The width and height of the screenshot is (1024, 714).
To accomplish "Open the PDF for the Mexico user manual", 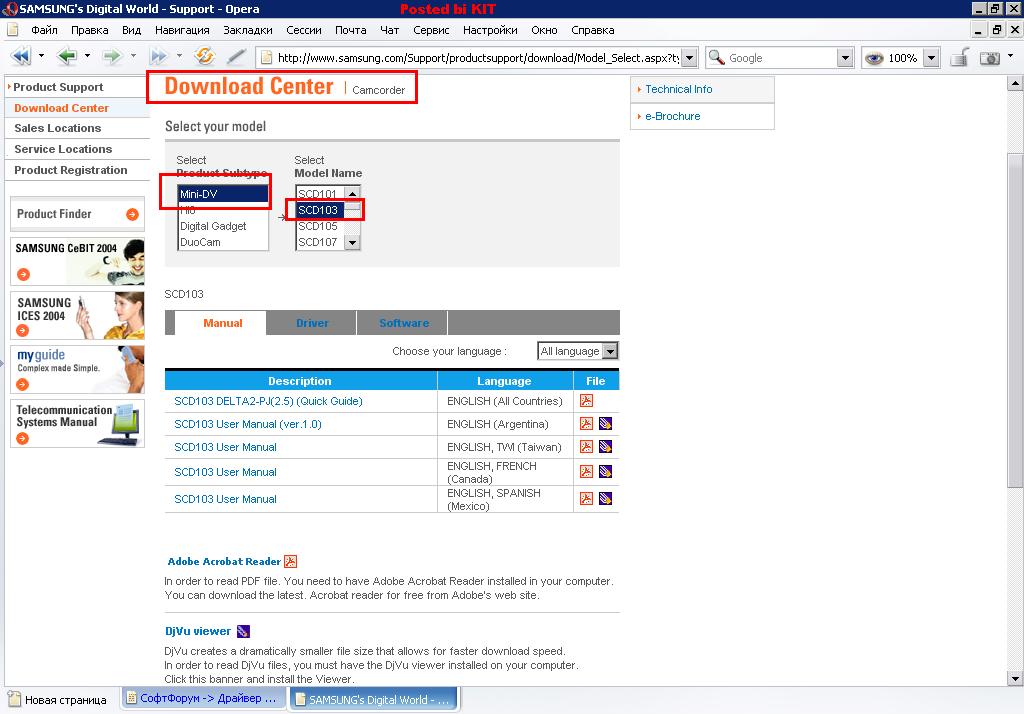I will coord(586,498).
